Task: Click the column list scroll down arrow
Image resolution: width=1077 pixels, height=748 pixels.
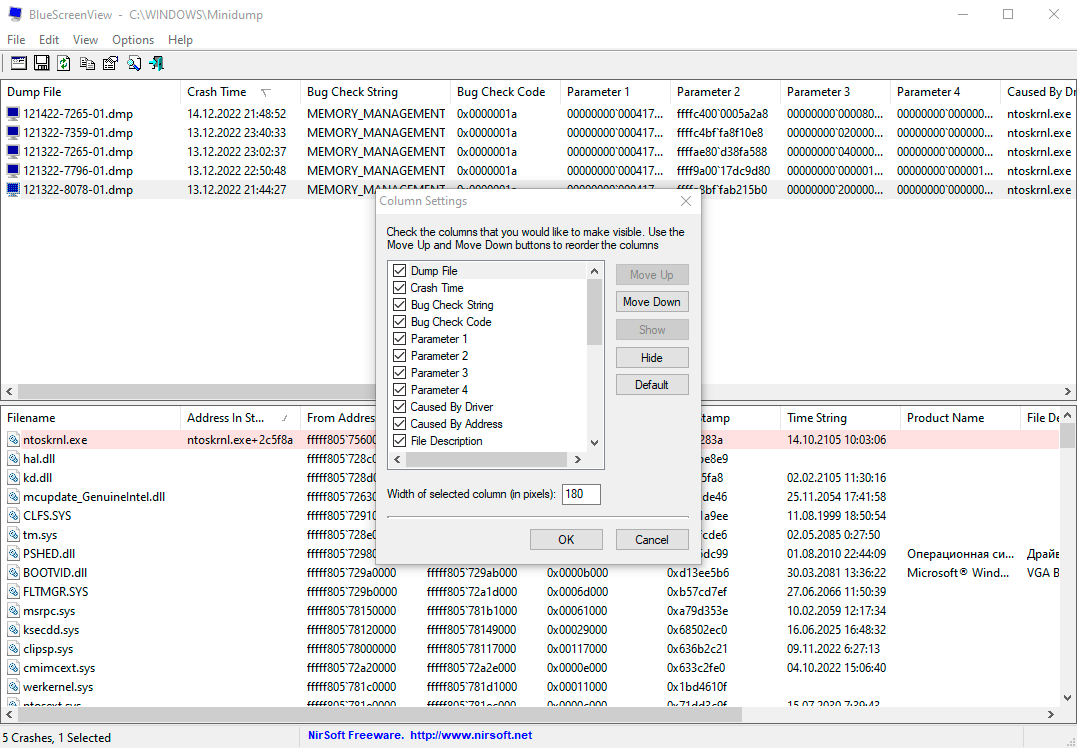Action: tap(595, 443)
